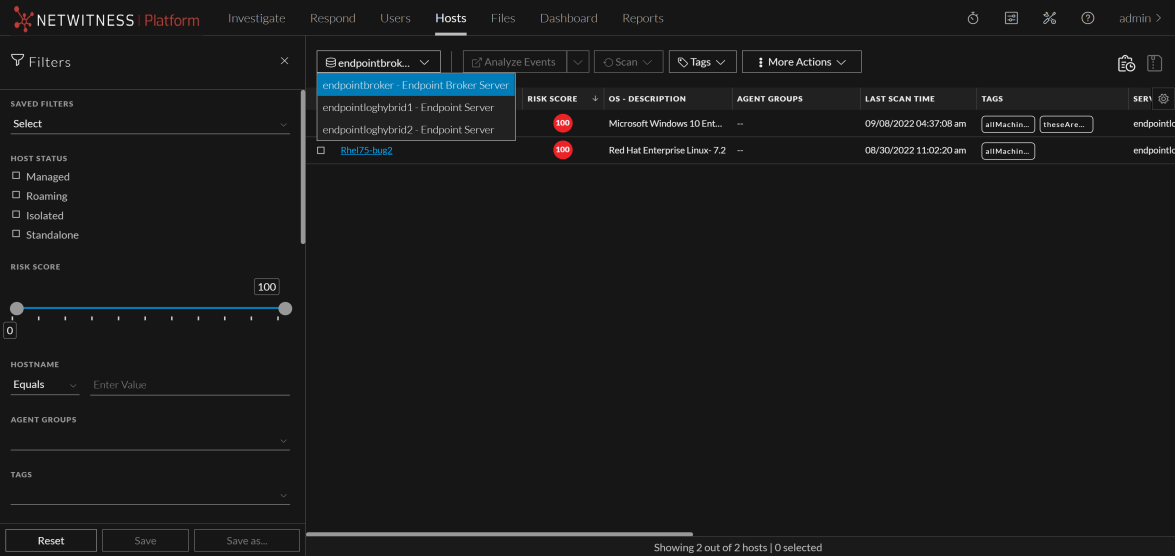Toggle the endpointbroker server selector dropdown
The height and width of the screenshot is (556, 1175).
tap(378, 62)
